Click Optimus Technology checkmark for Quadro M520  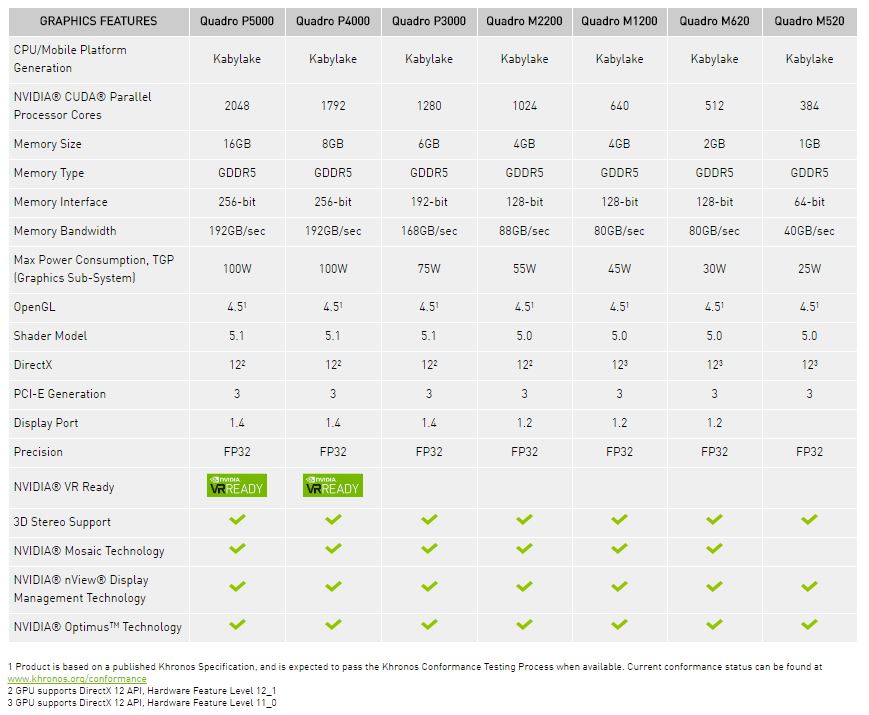[809, 625]
